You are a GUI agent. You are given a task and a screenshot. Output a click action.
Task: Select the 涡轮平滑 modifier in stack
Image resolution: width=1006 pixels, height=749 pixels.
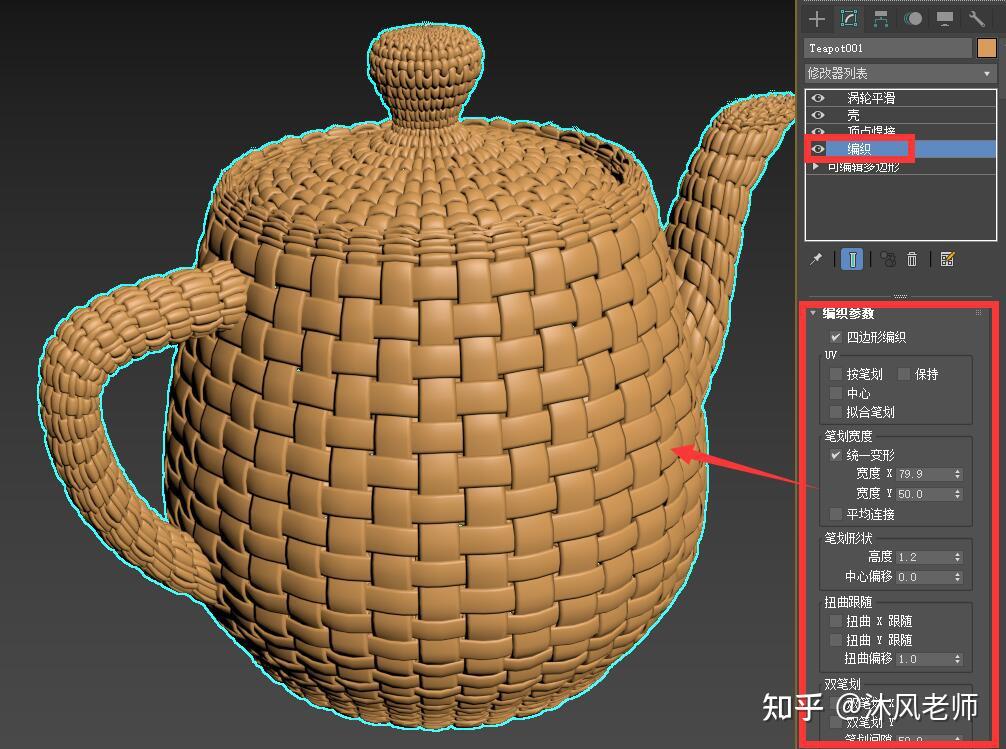(901, 98)
